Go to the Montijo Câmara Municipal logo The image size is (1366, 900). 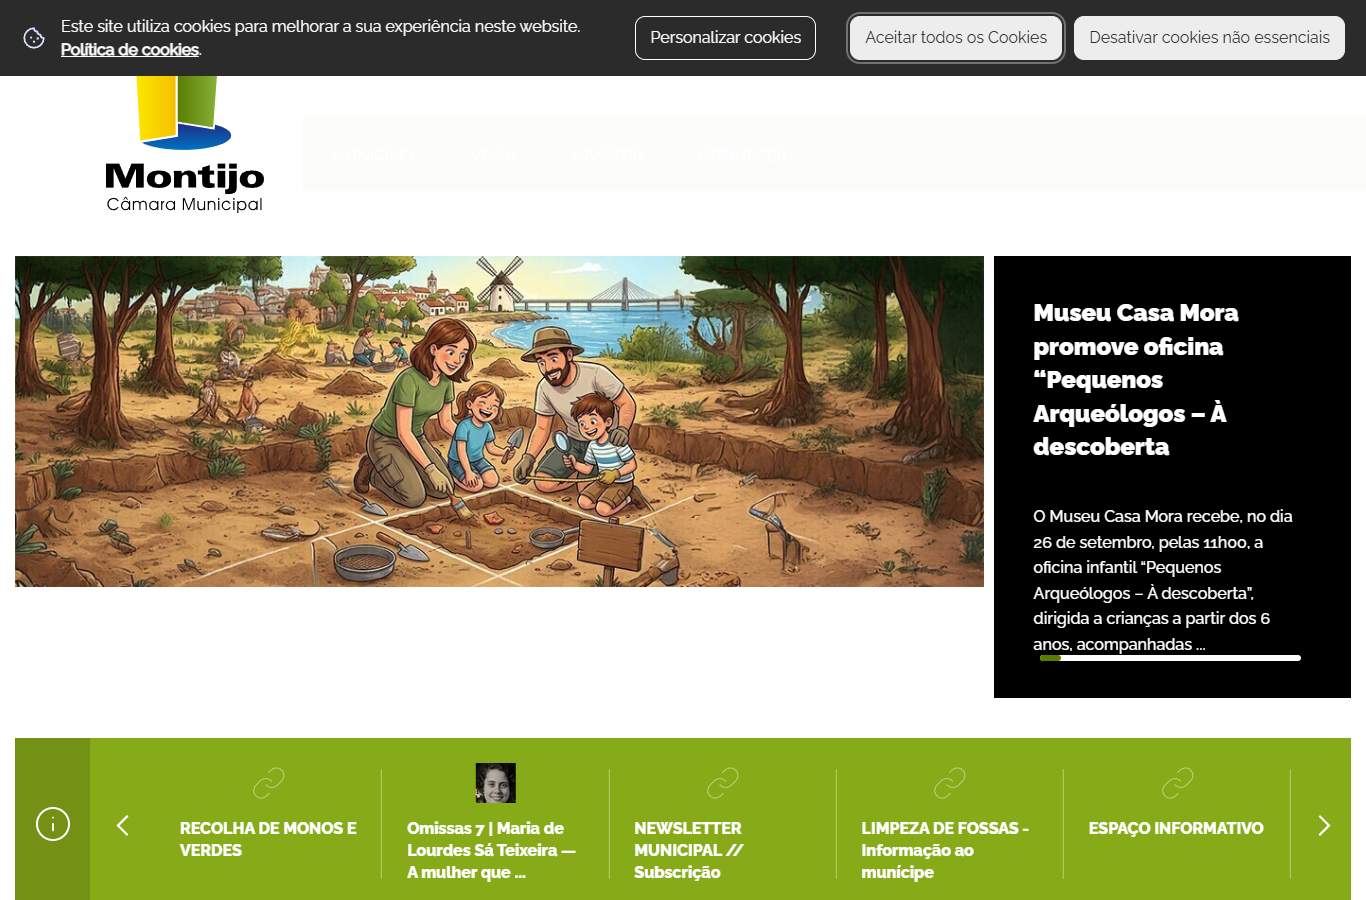[185, 145]
